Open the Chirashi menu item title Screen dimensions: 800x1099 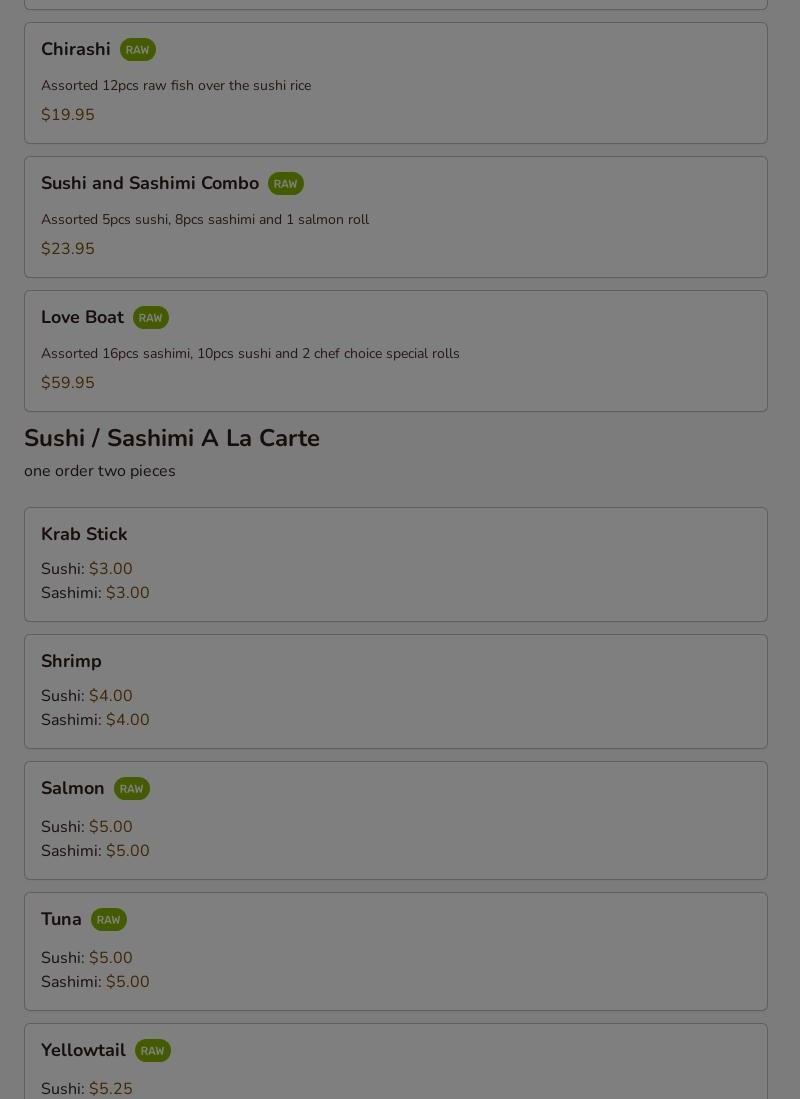pos(76,49)
